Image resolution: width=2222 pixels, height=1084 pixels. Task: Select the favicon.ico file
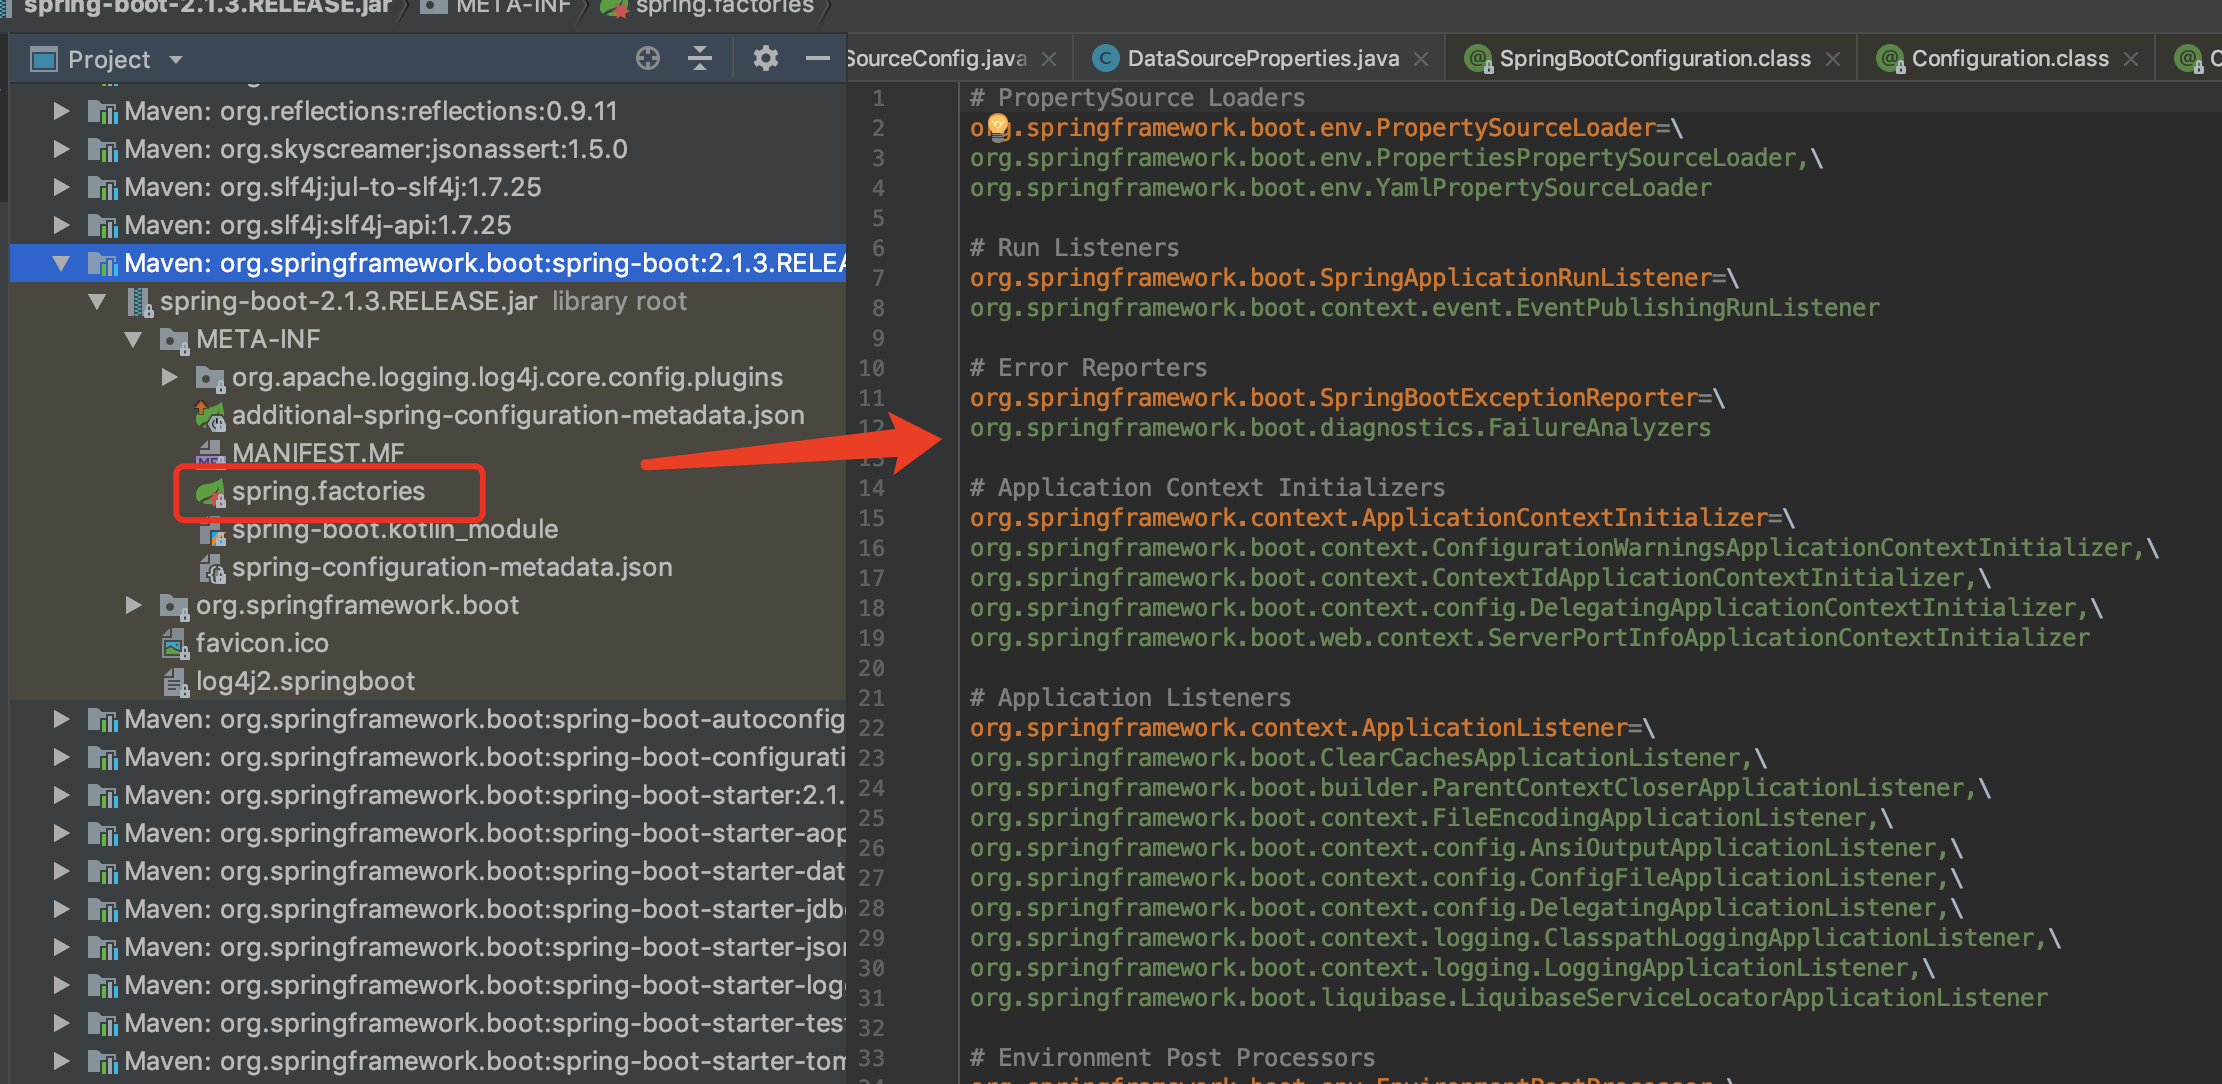(x=262, y=643)
